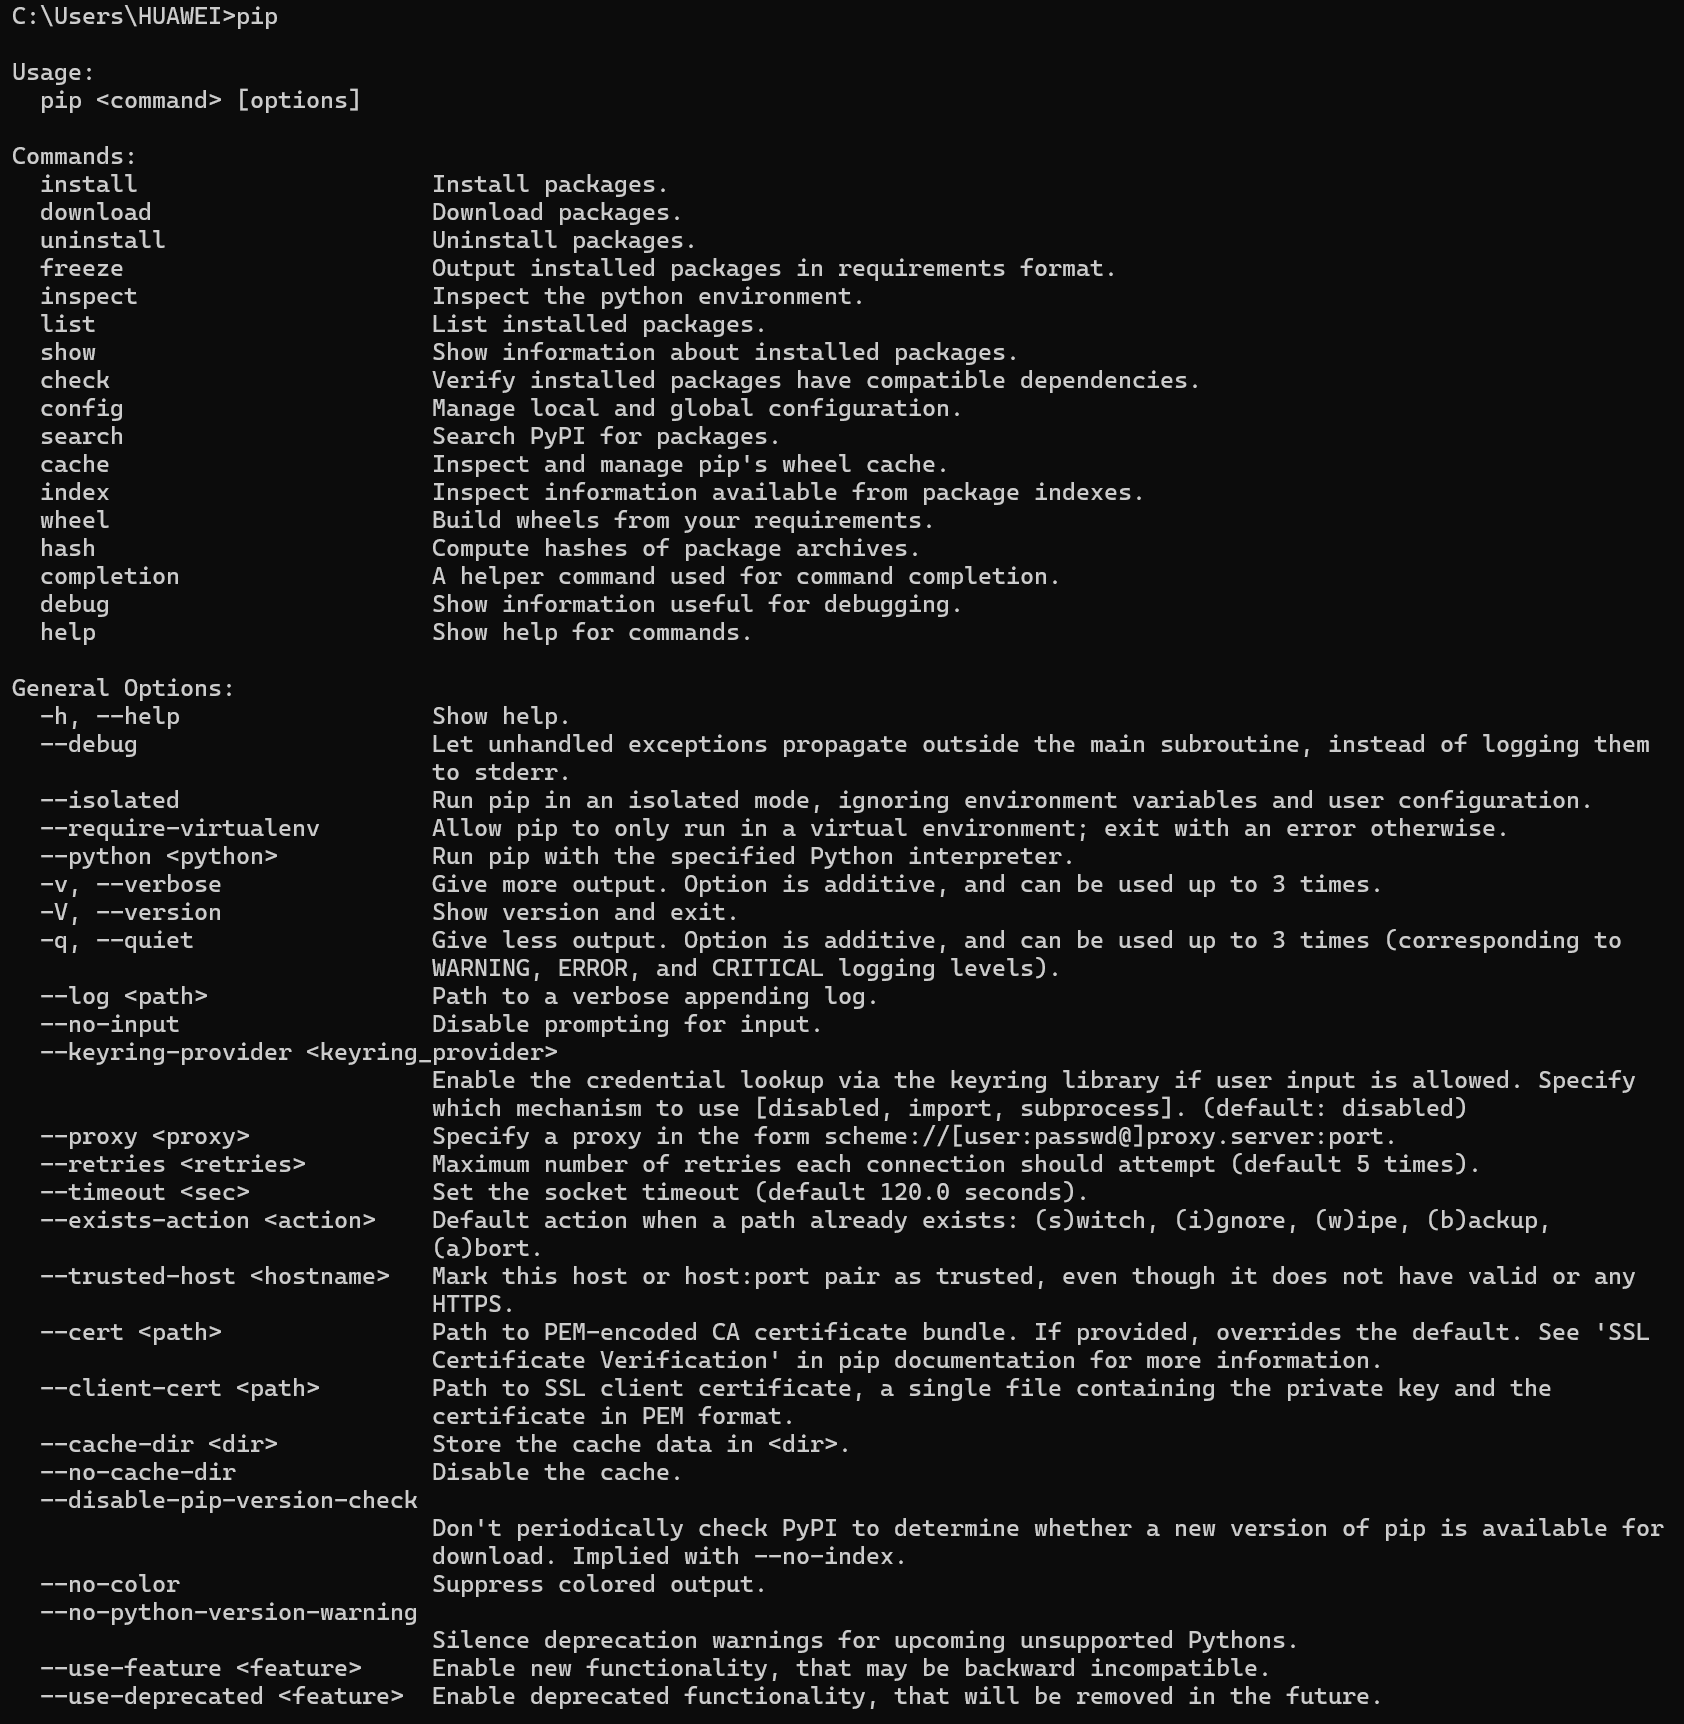Click the text 'pip <command> [options]'
Screen dimensions: 1684x1724
[200, 101]
